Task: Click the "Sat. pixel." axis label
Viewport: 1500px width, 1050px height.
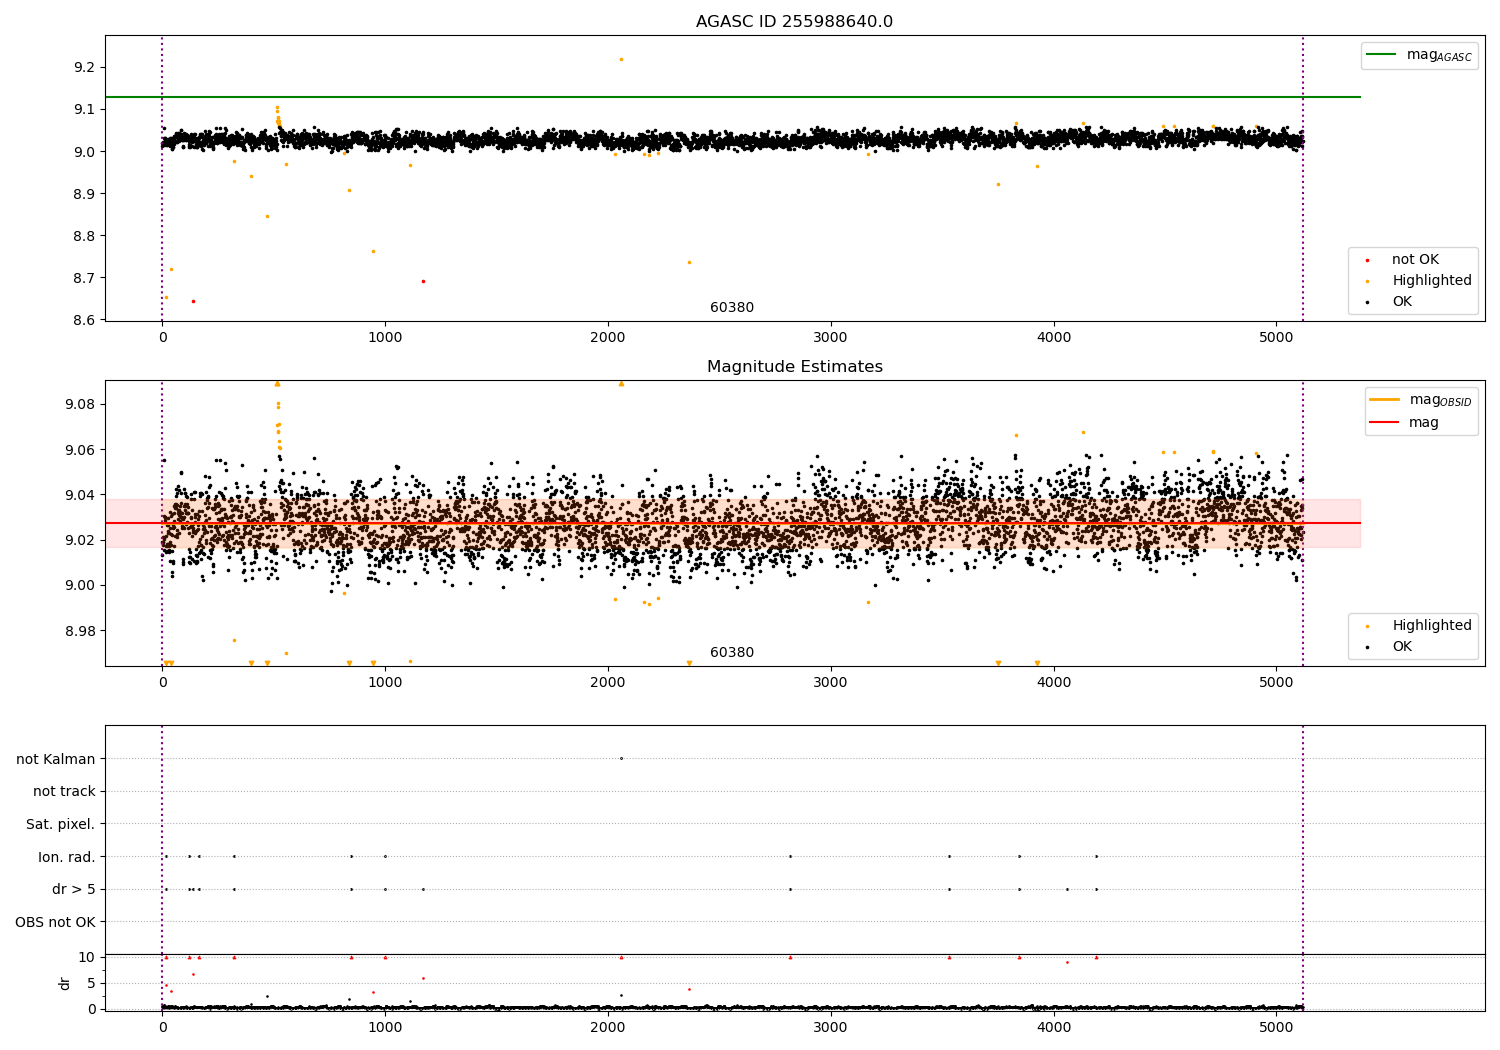Action: [61, 824]
